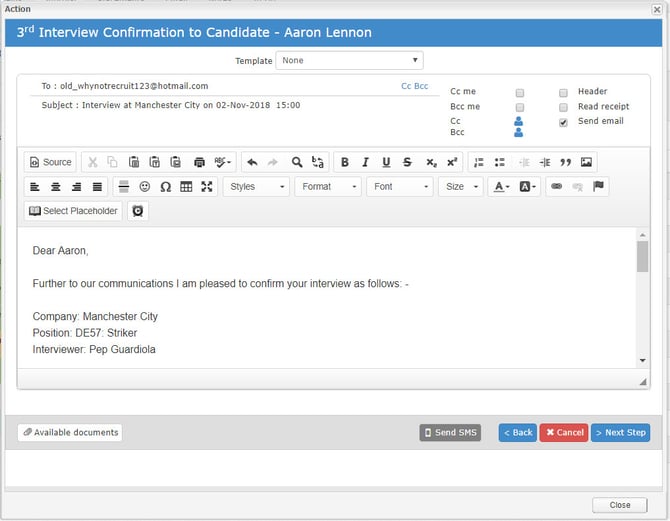Click the Next Step button
Viewport: 670px width, 521px height.
(620, 433)
